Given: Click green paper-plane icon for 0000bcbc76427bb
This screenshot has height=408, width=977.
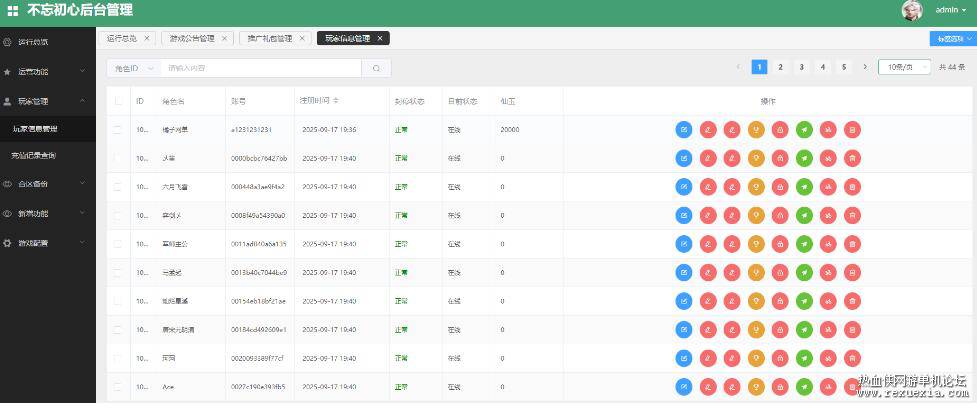Looking at the screenshot, I should (804, 158).
